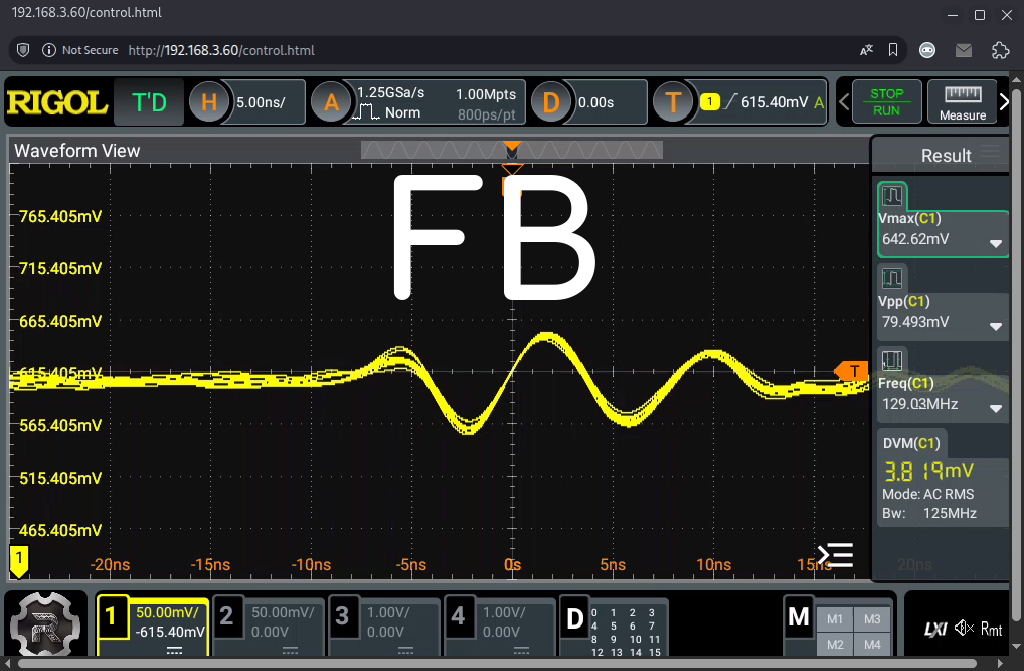Bookmark this page
Viewport: 1024px width, 671px height.
point(893,50)
